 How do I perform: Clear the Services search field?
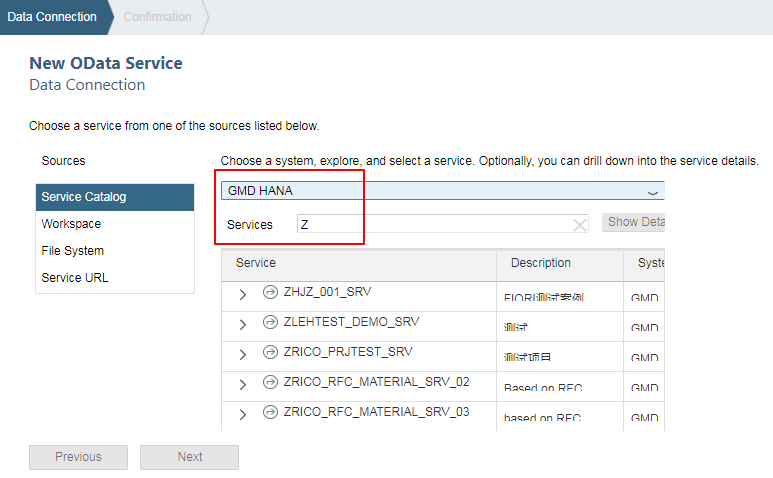click(580, 225)
